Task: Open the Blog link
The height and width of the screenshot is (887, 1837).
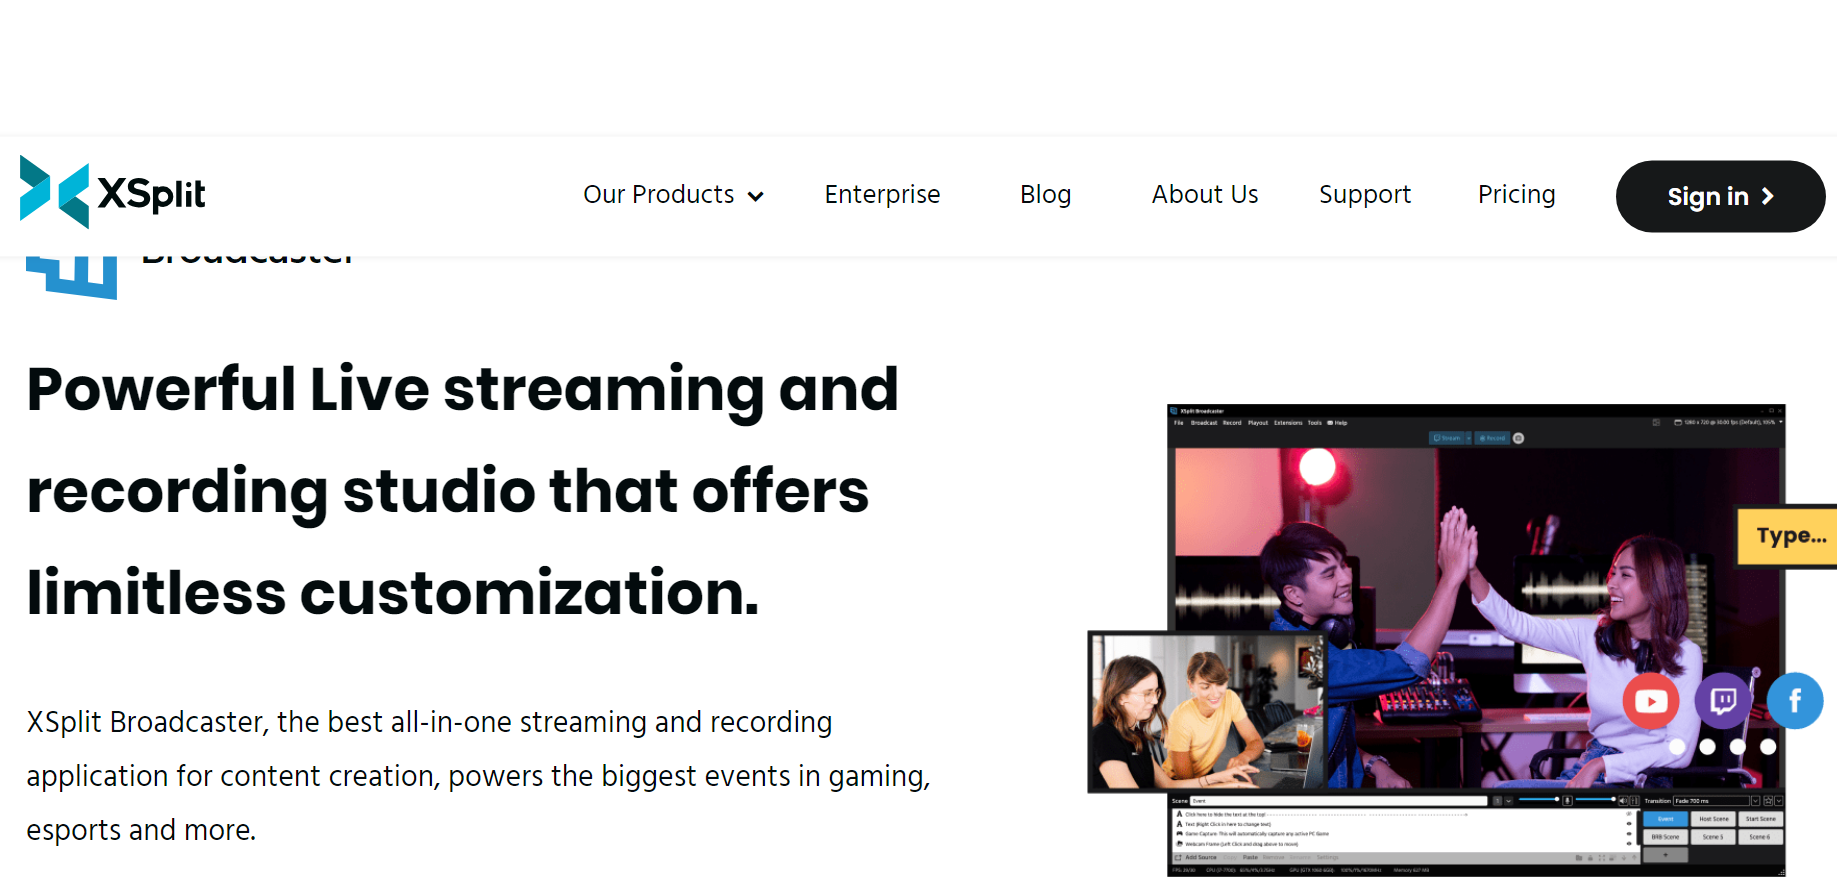Action: point(1045,194)
